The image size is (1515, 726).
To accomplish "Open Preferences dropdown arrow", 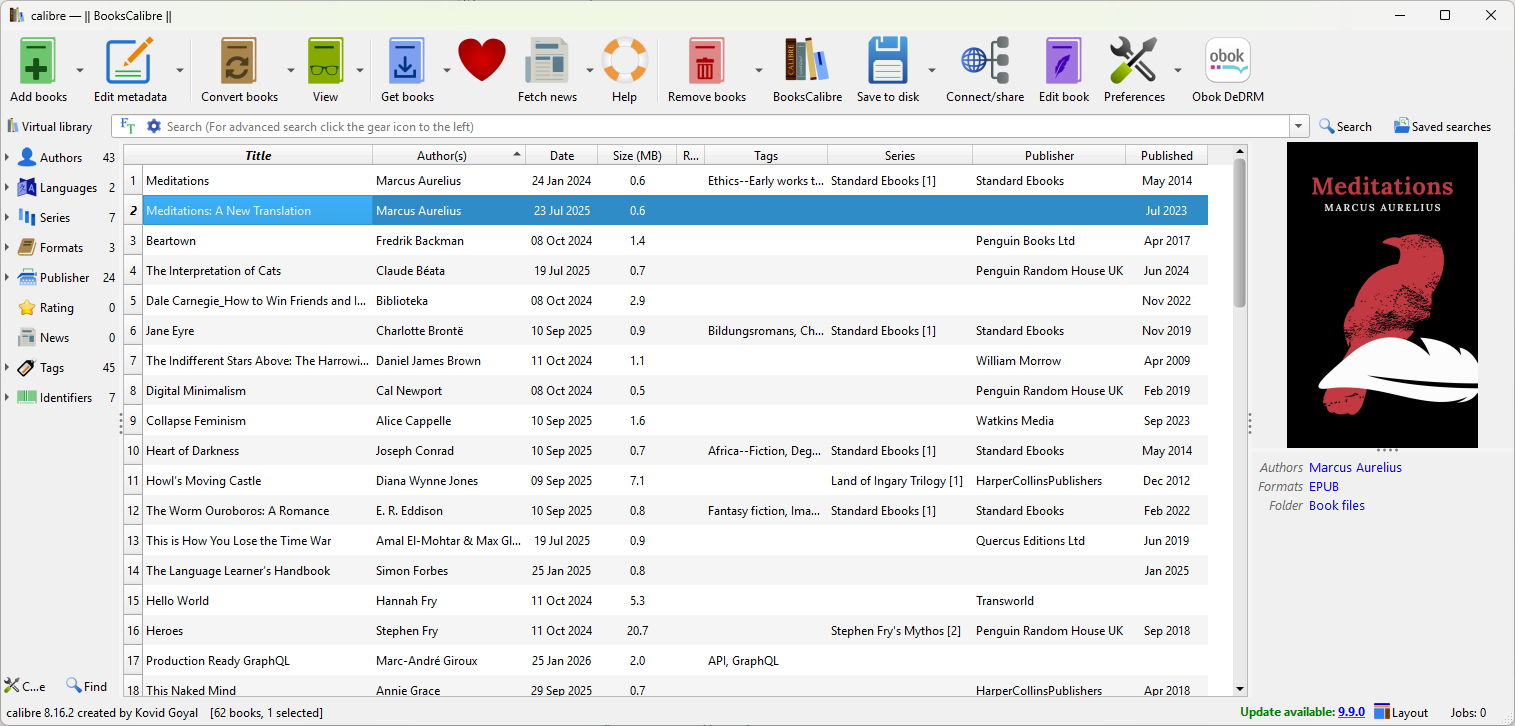I will tap(1178, 70).
